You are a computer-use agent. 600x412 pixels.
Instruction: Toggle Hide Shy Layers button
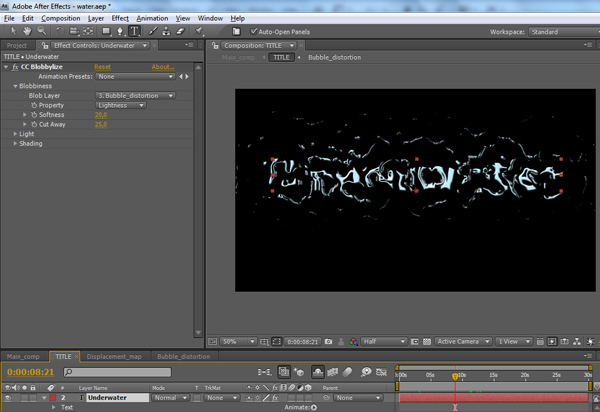[318, 372]
